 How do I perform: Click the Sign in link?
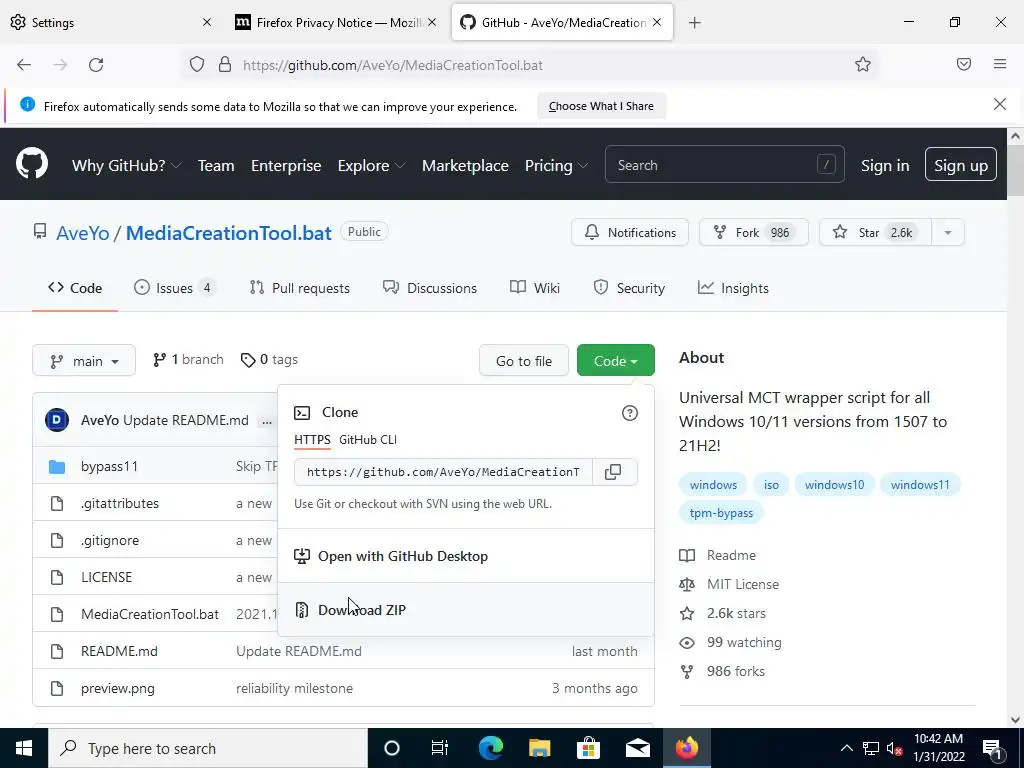885,165
